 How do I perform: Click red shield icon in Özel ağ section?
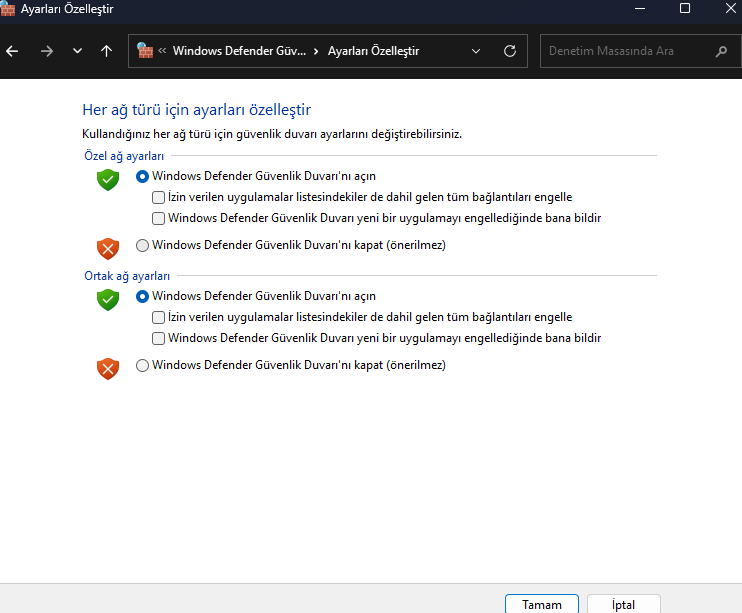click(108, 249)
